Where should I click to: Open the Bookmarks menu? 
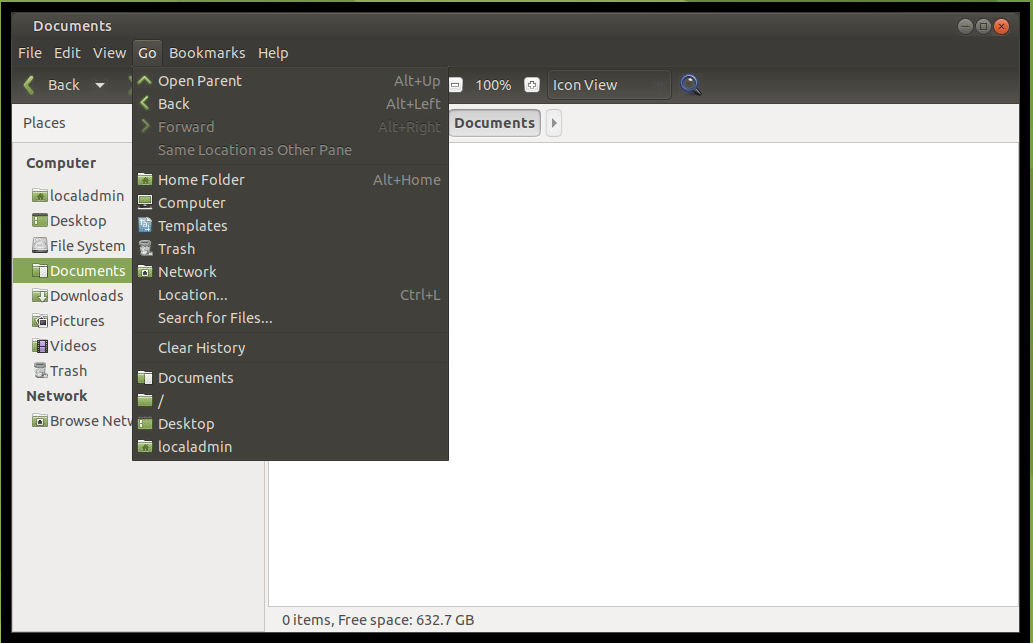click(207, 53)
